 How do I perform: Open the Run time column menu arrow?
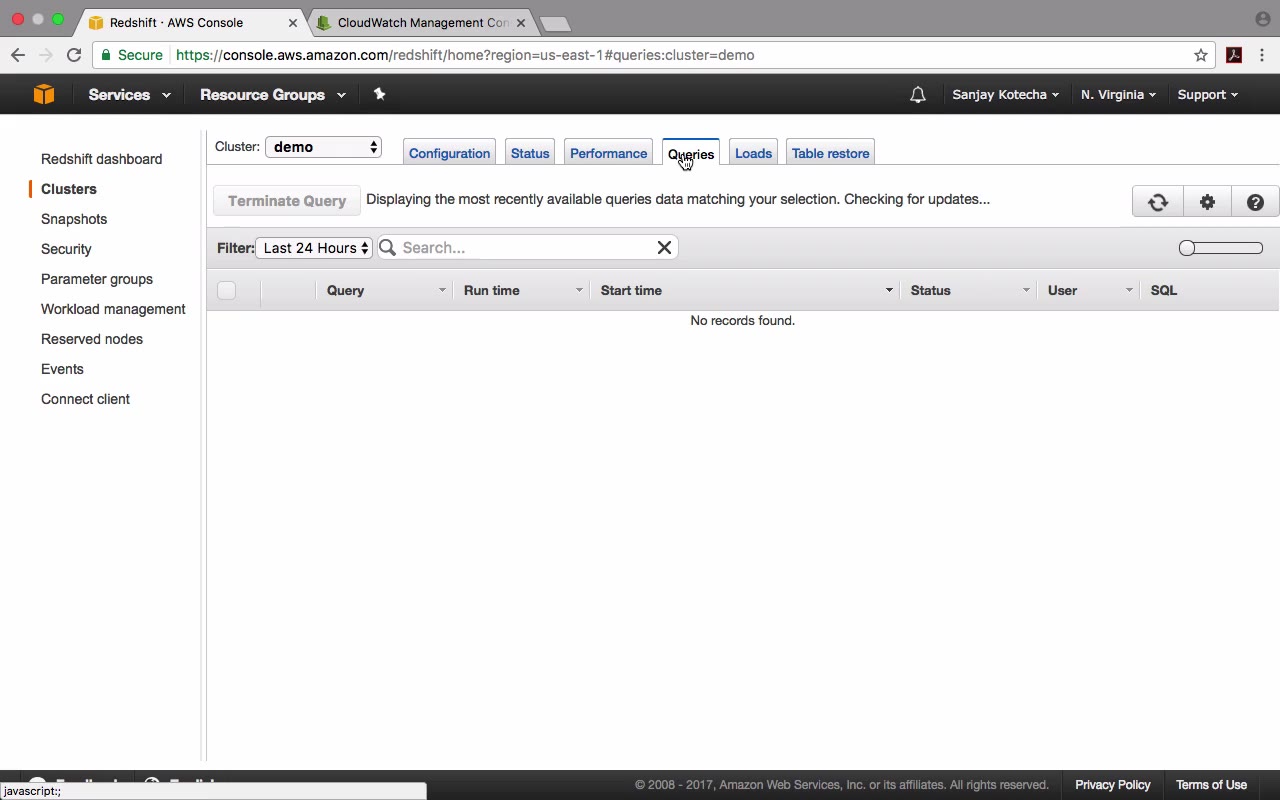579,290
